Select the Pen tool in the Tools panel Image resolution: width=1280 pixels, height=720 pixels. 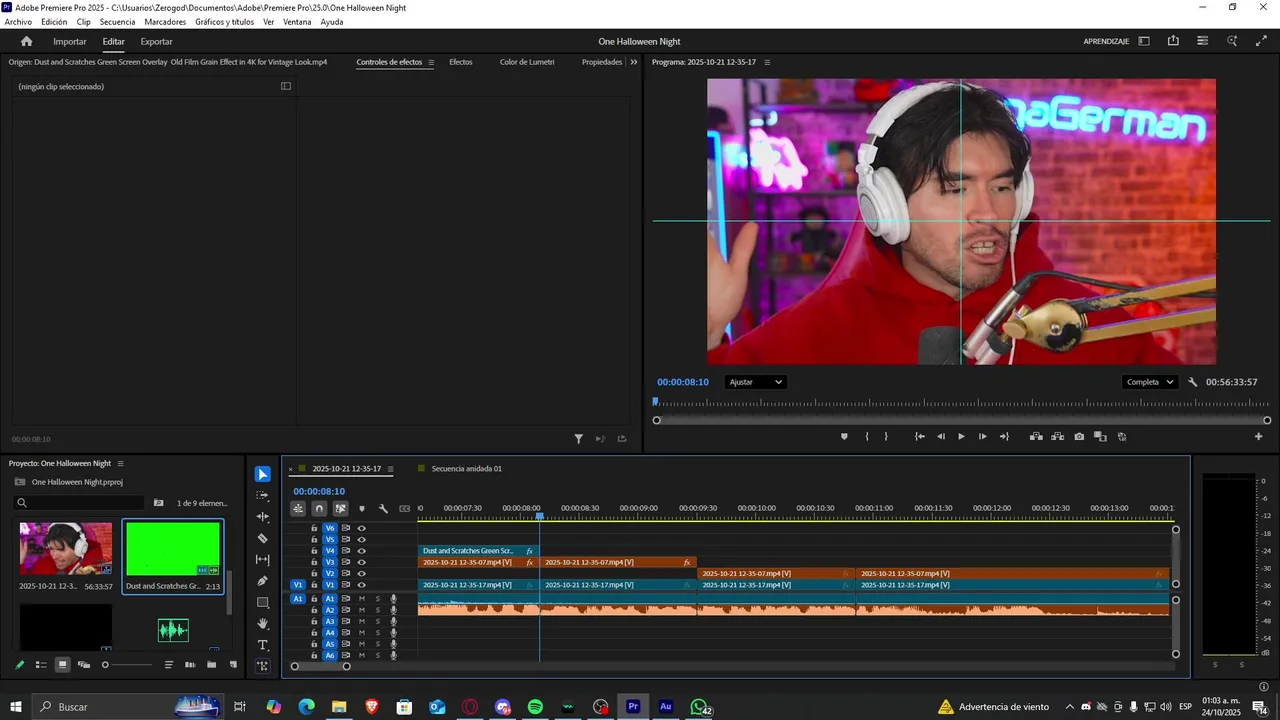pos(263,581)
